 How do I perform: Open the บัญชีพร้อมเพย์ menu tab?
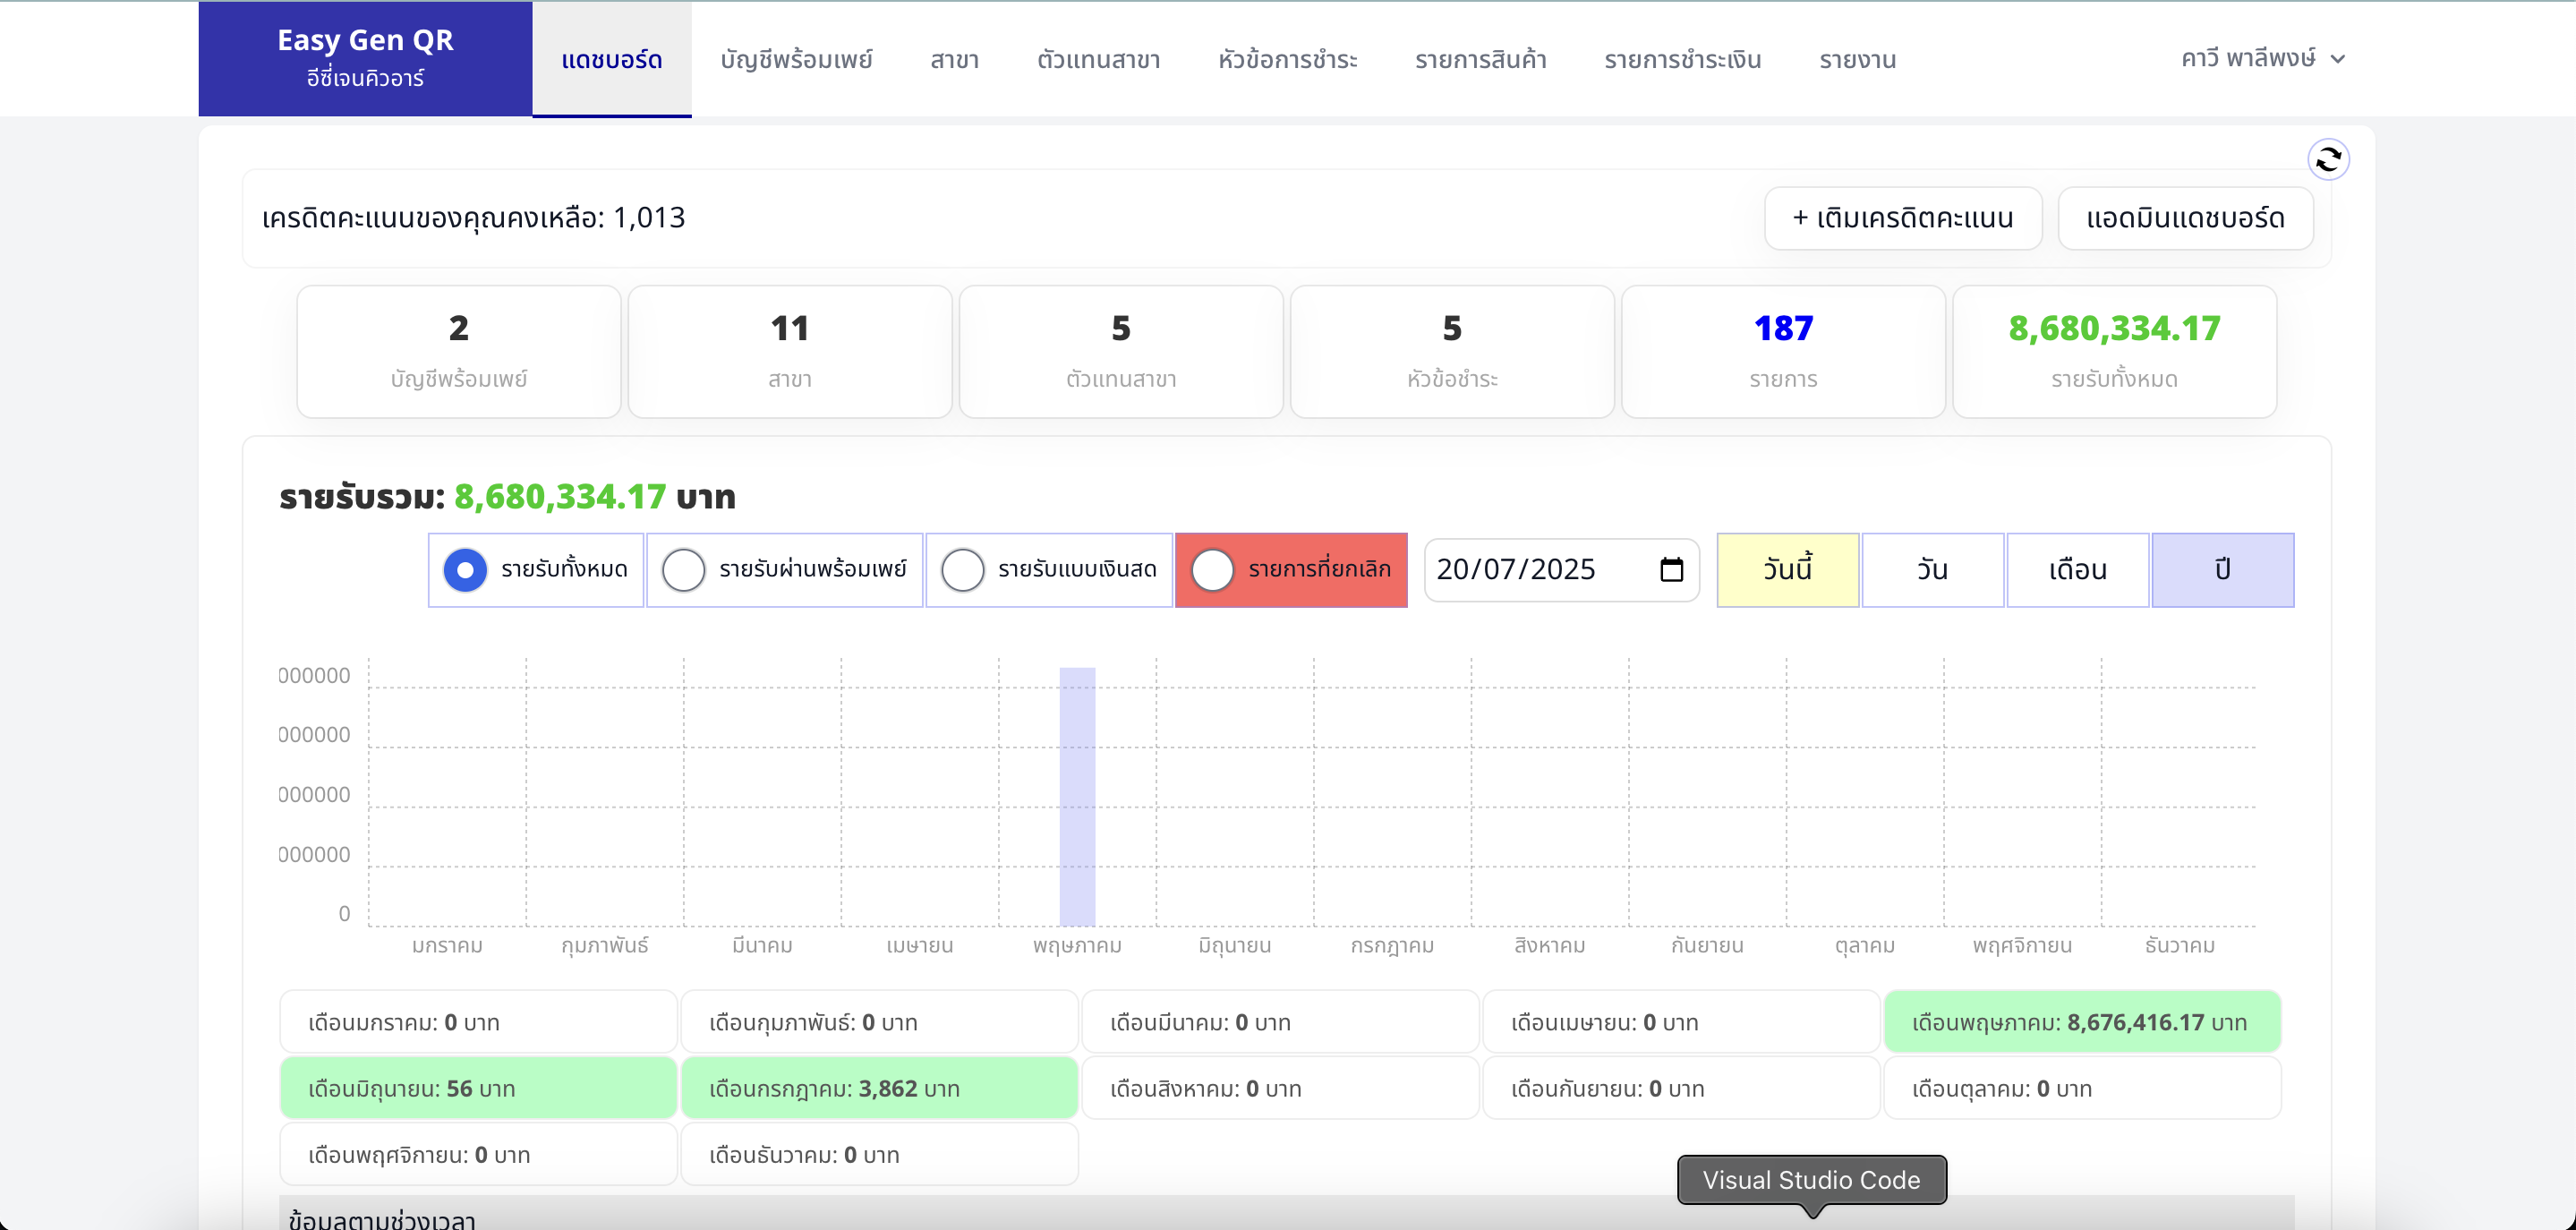[x=796, y=60]
